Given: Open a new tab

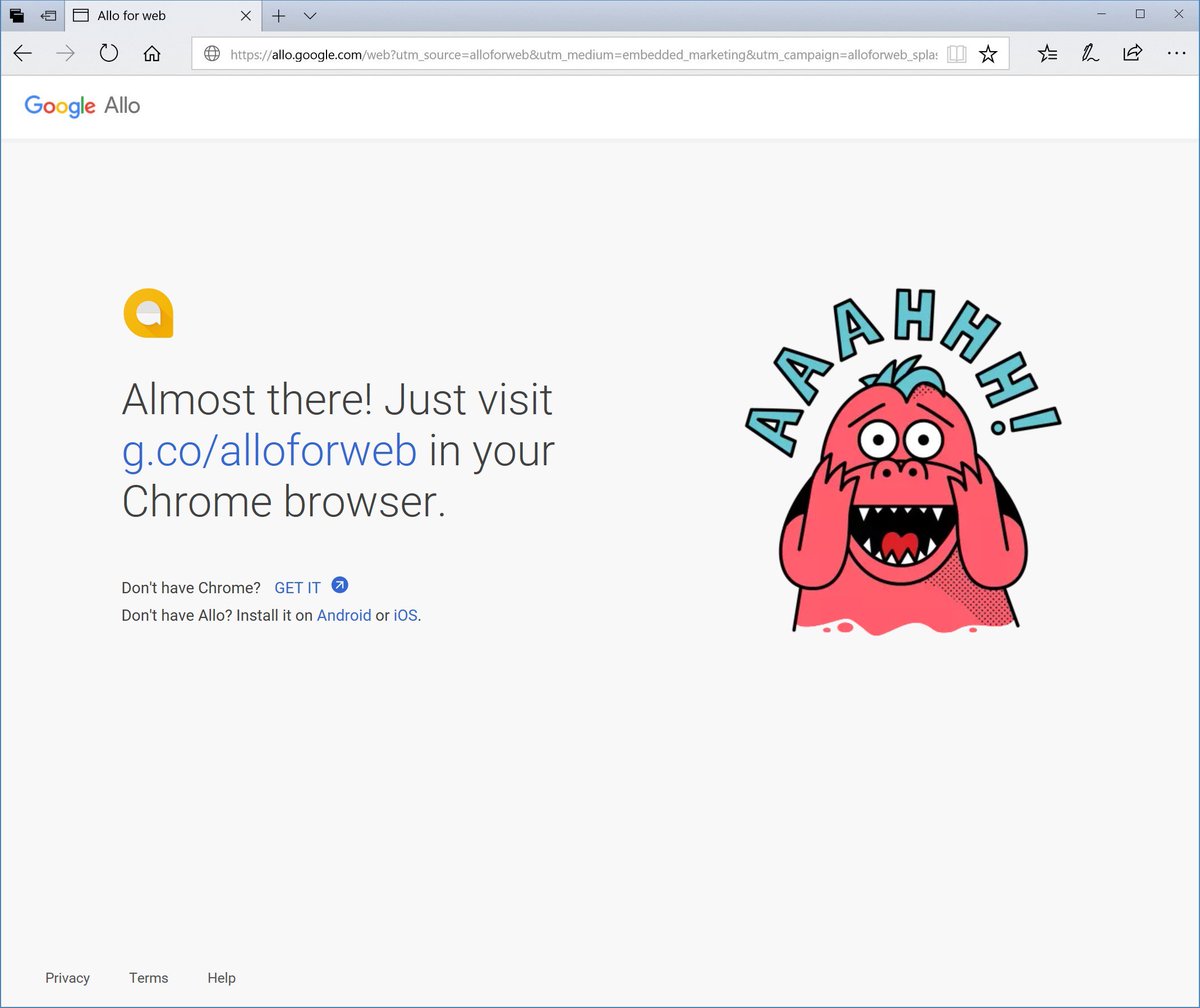Looking at the screenshot, I should tap(279, 16).
